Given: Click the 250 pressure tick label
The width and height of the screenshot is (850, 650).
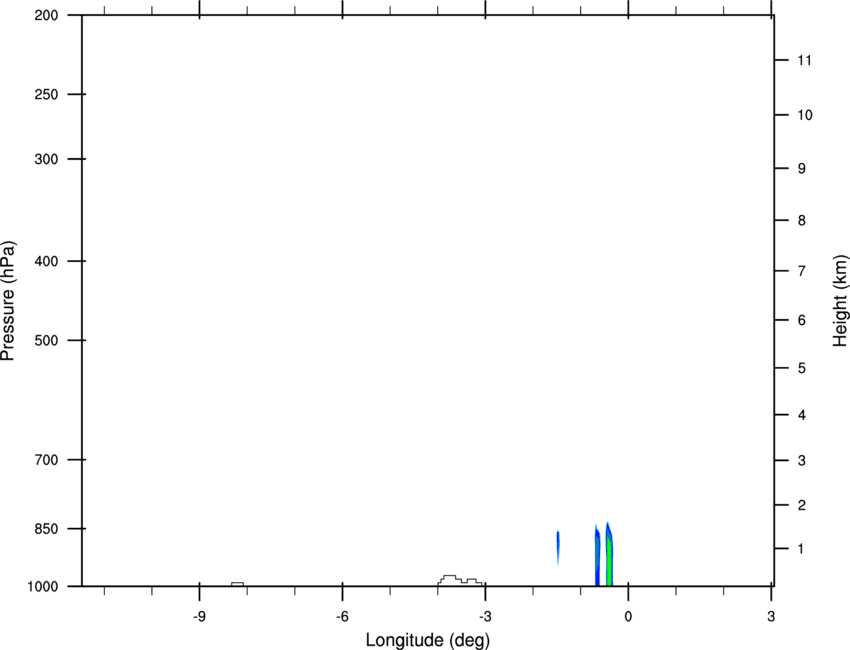Looking at the screenshot, I should tap(46, 94).
